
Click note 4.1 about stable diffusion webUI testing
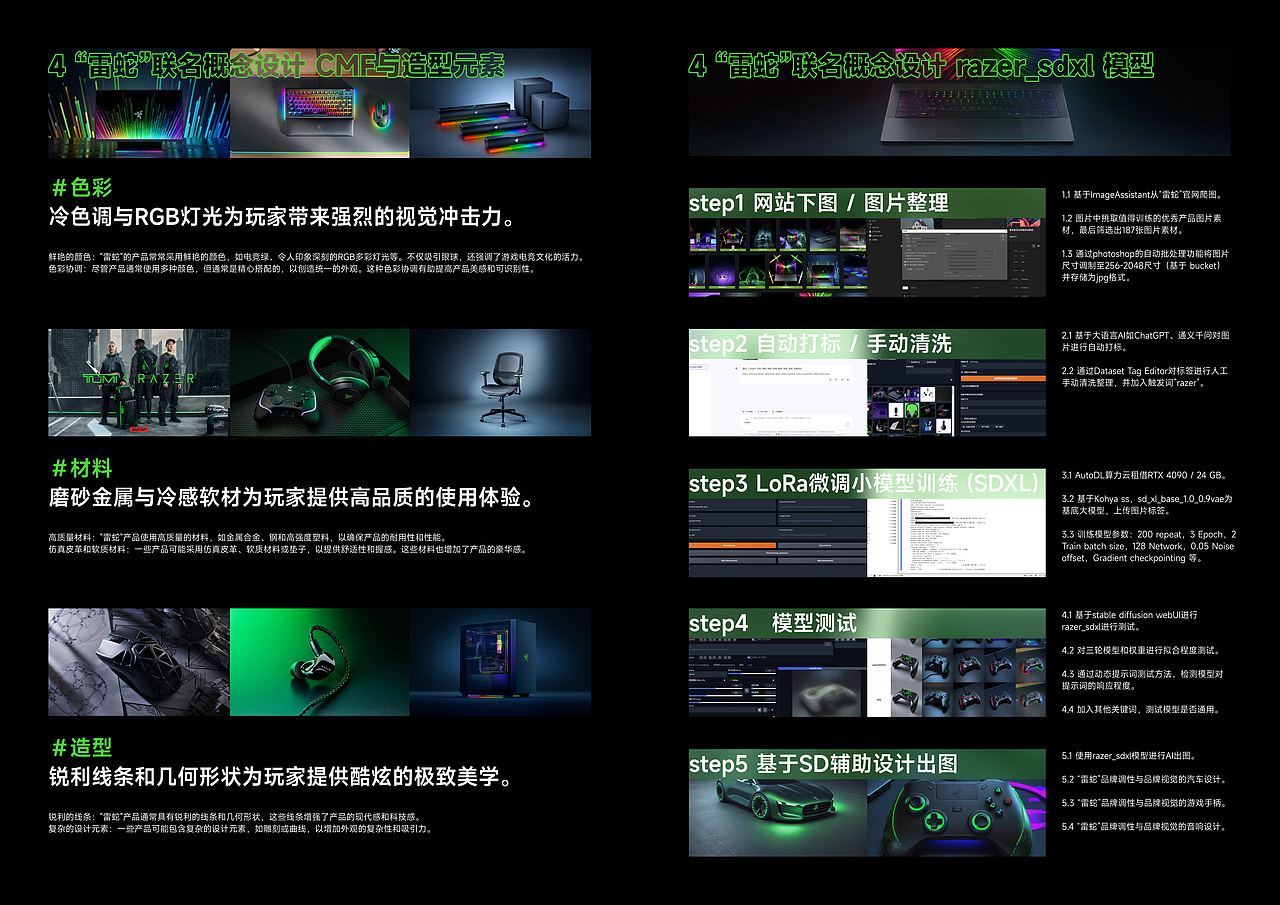[1130, 621]
